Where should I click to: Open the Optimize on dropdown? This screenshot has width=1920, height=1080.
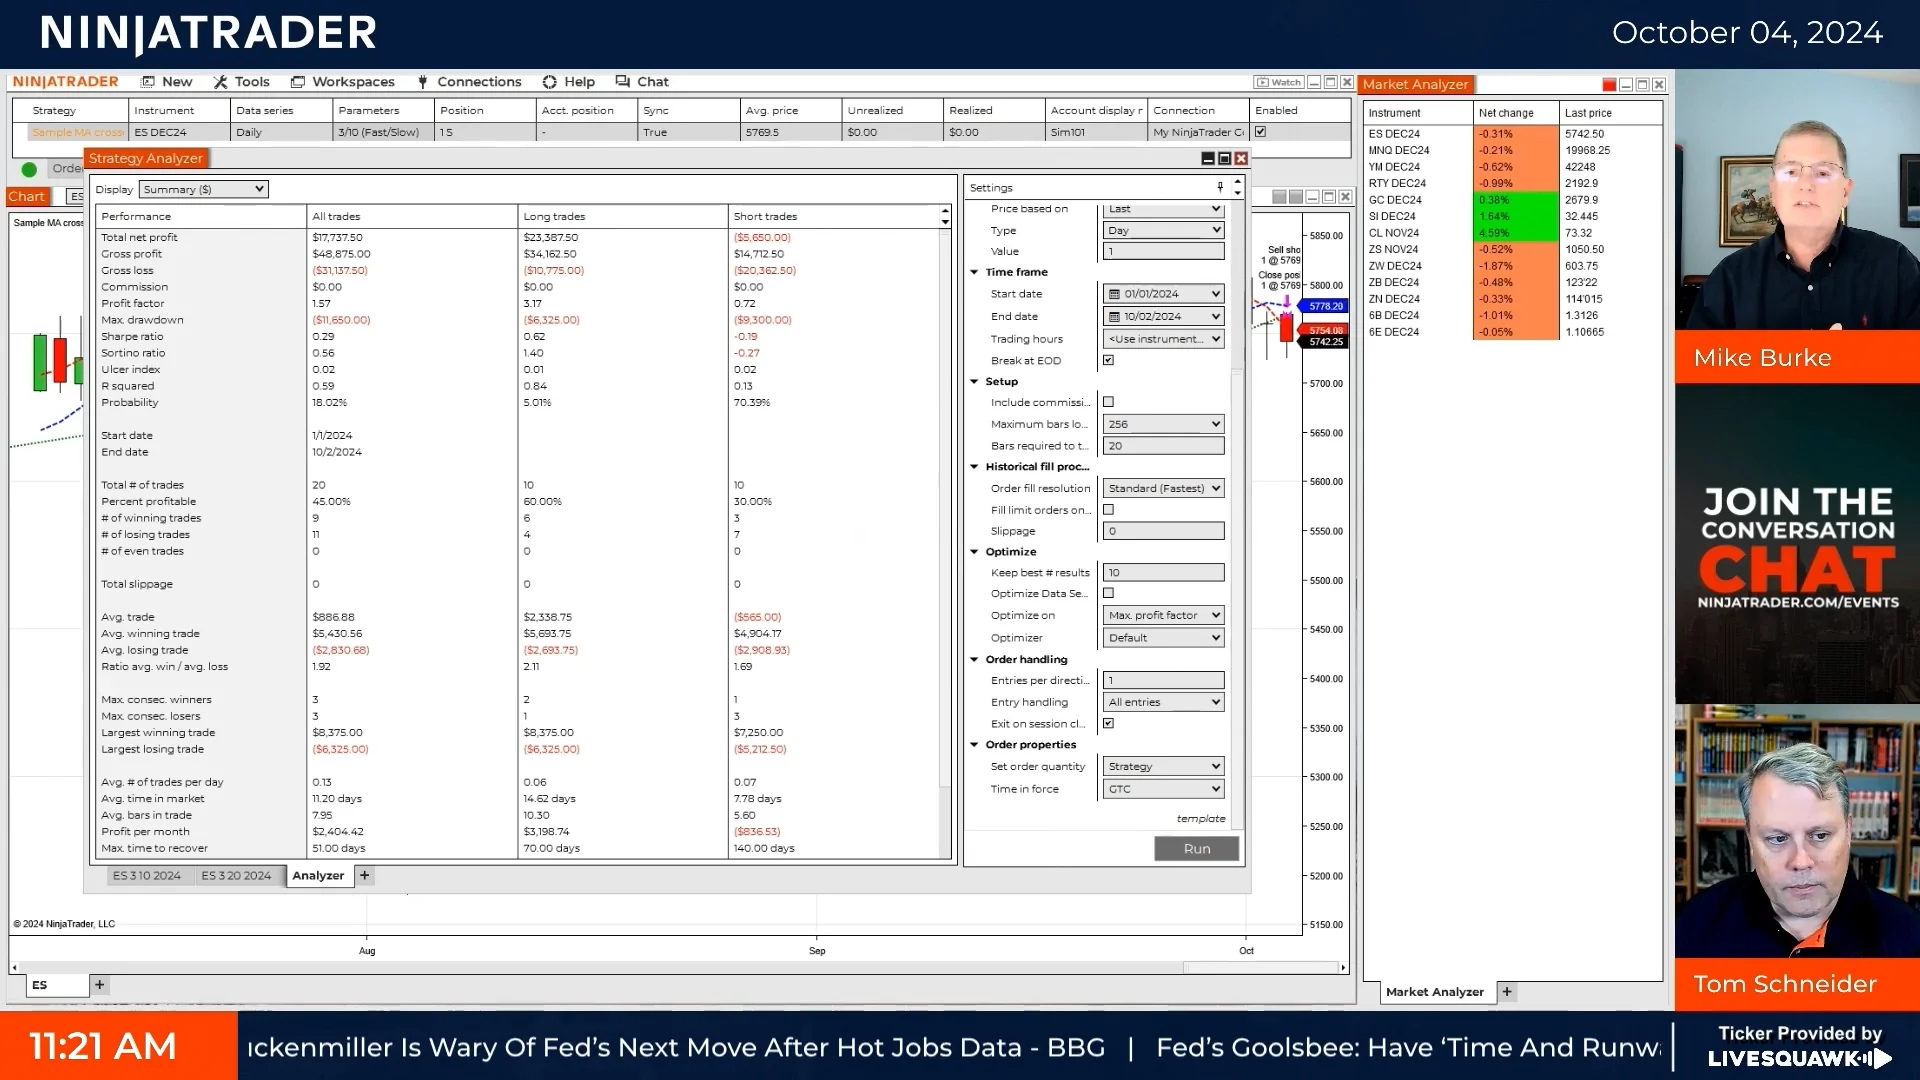click(1164, 615)
